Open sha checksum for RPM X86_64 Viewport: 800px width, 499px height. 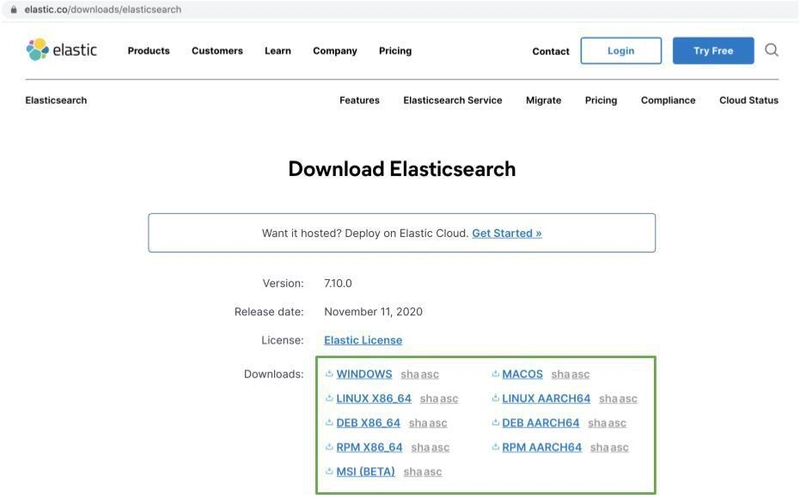[x=420, y=447]
